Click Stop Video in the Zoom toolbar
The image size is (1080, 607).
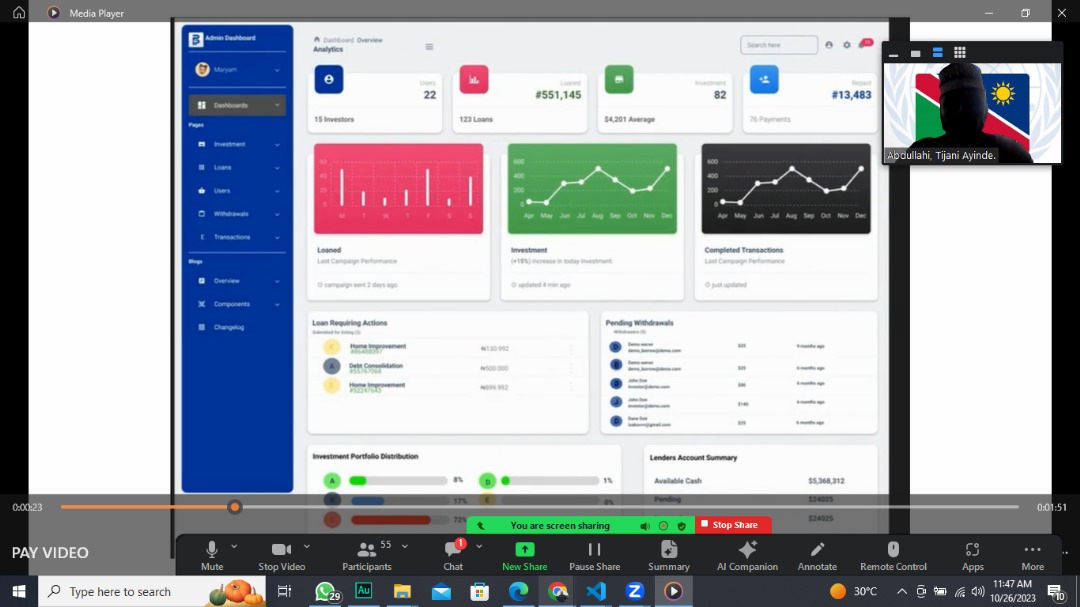[281, 551]
